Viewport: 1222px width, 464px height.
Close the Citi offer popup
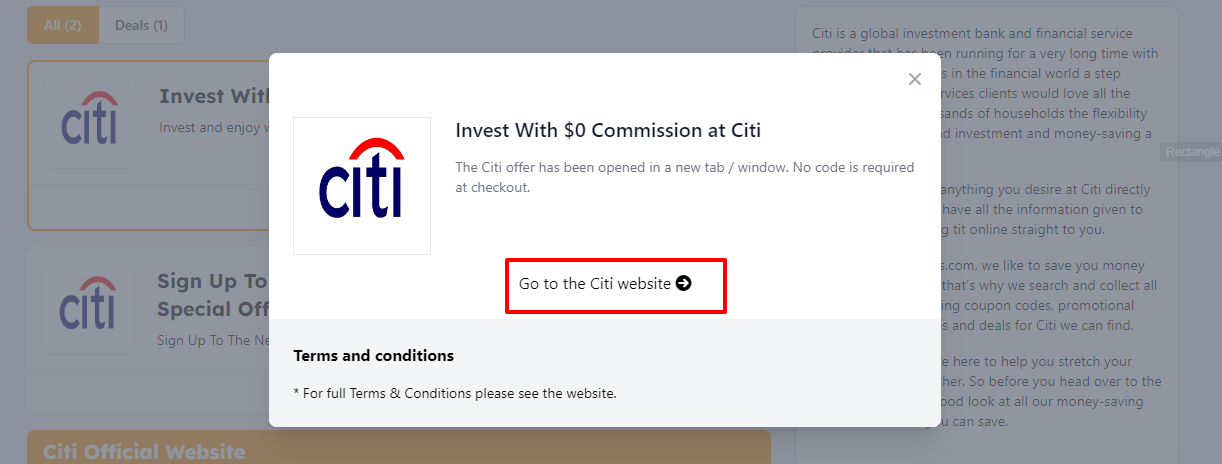click(914, 79)
